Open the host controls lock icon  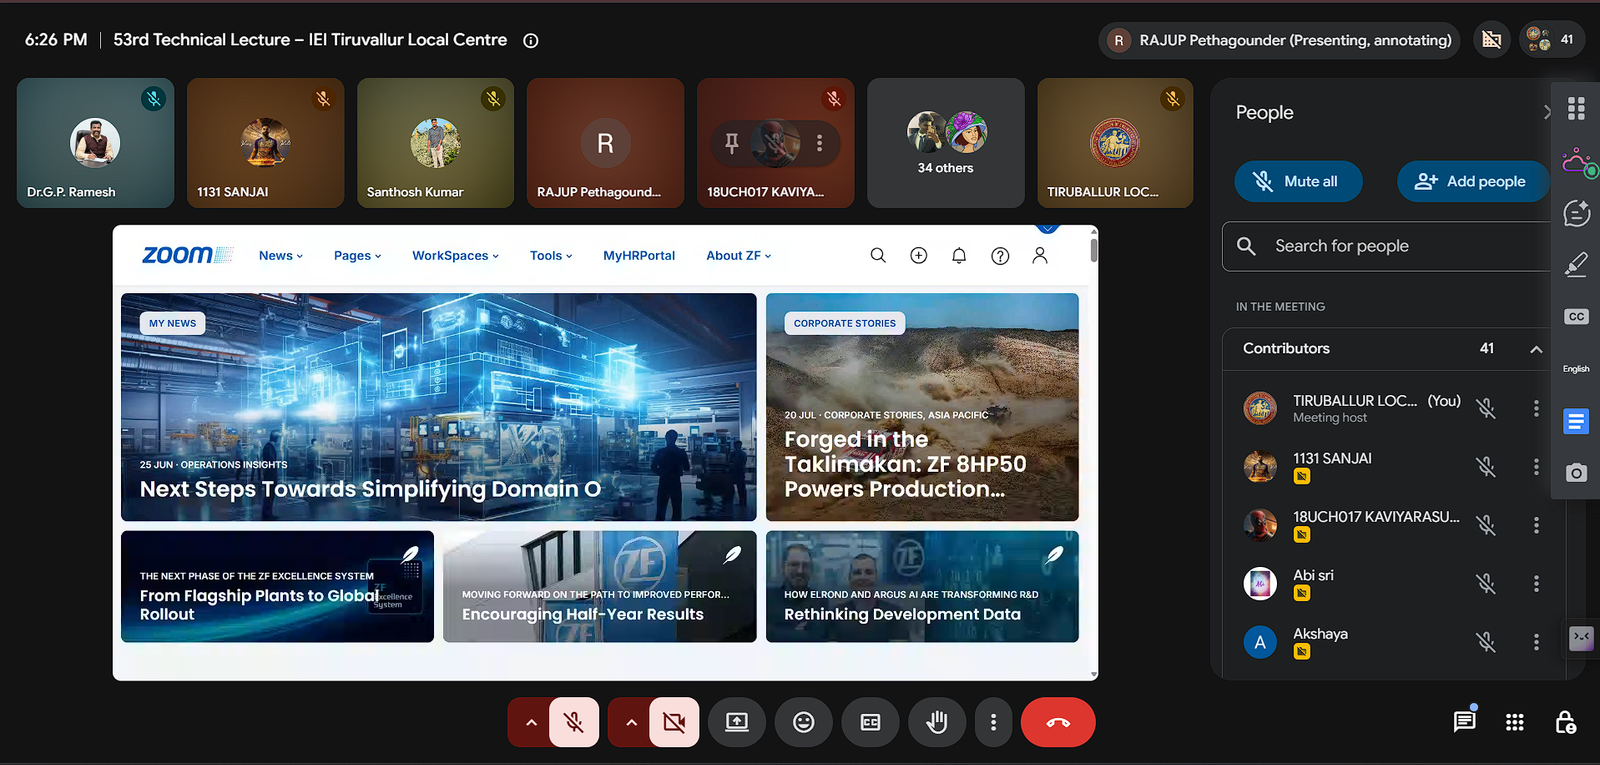[x=1566, y=722]
